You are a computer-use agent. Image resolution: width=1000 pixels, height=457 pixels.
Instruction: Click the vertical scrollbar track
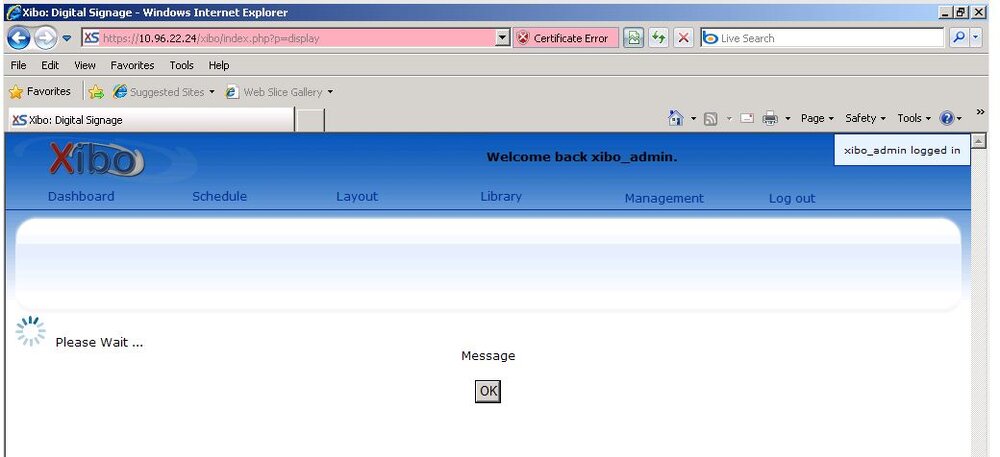(978, 303)
